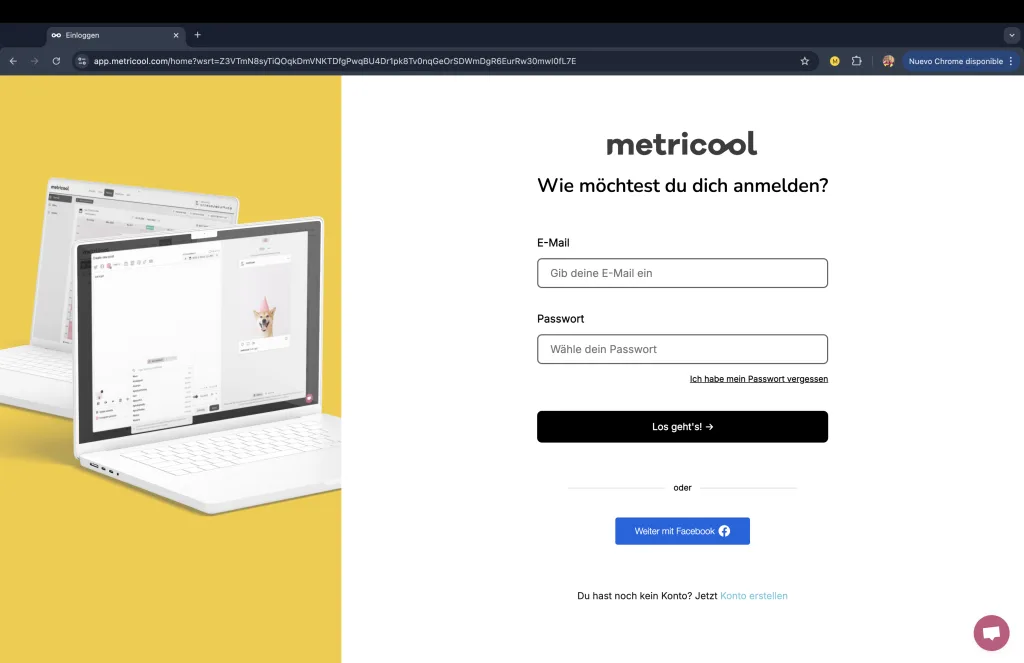Open the Chrome three-dot menu

point(1011,61)
